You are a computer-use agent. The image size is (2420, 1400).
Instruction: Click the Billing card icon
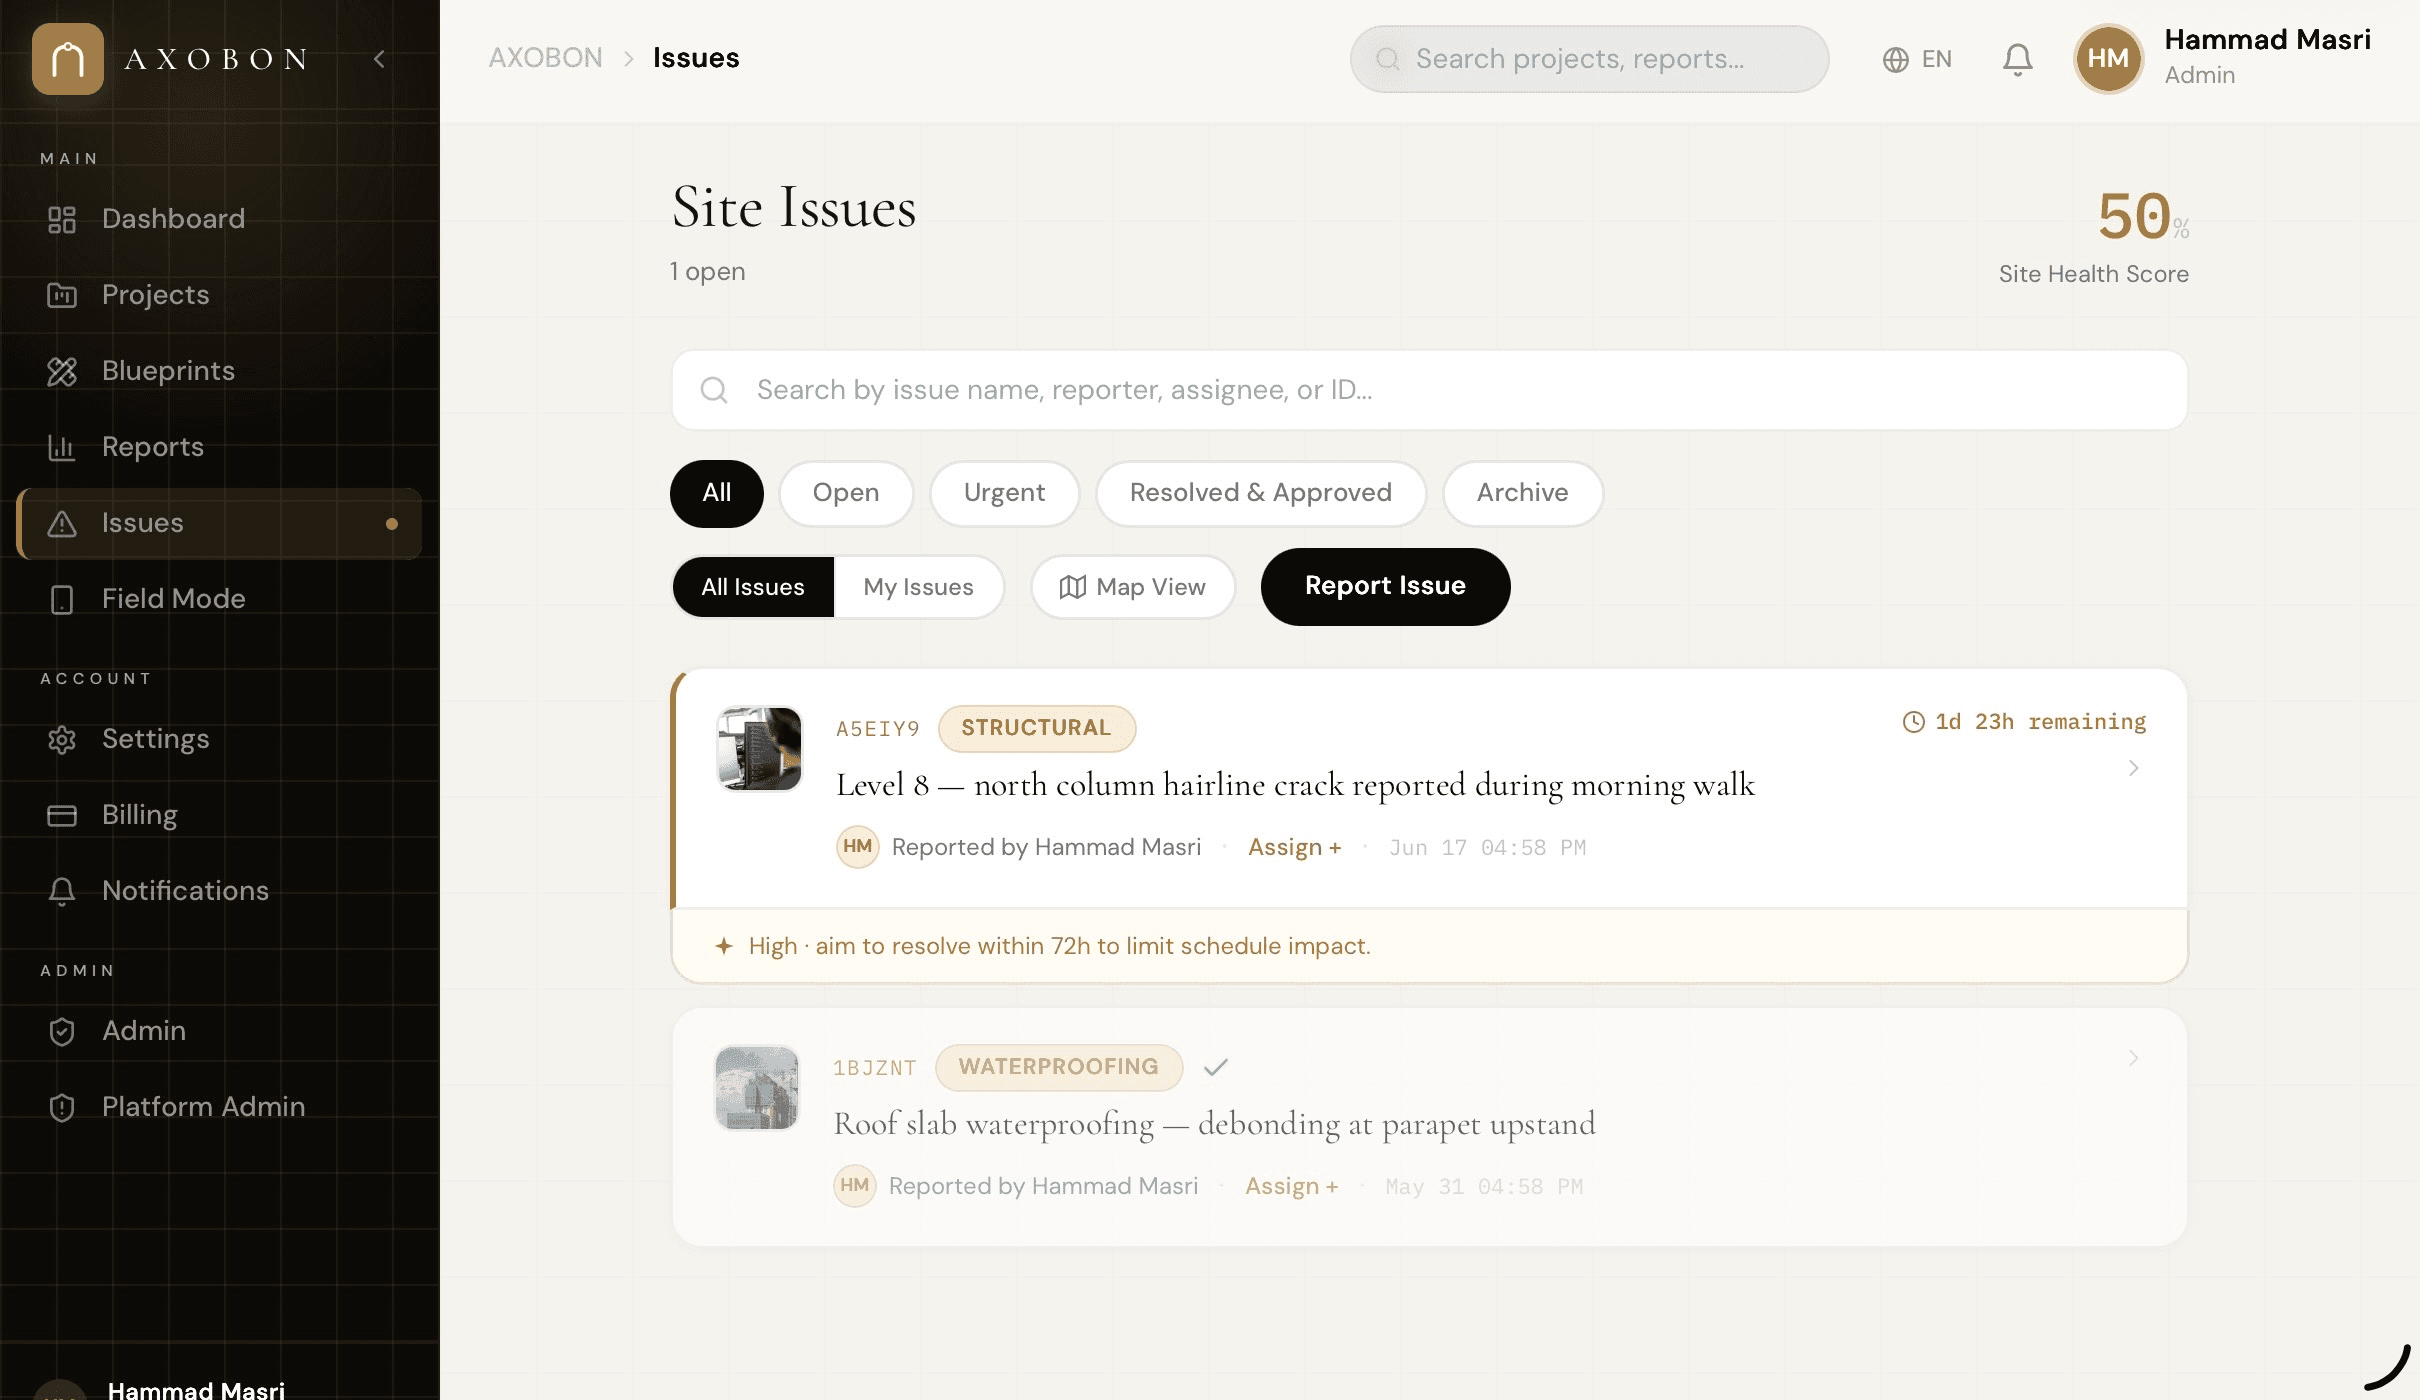click(62, 815)
